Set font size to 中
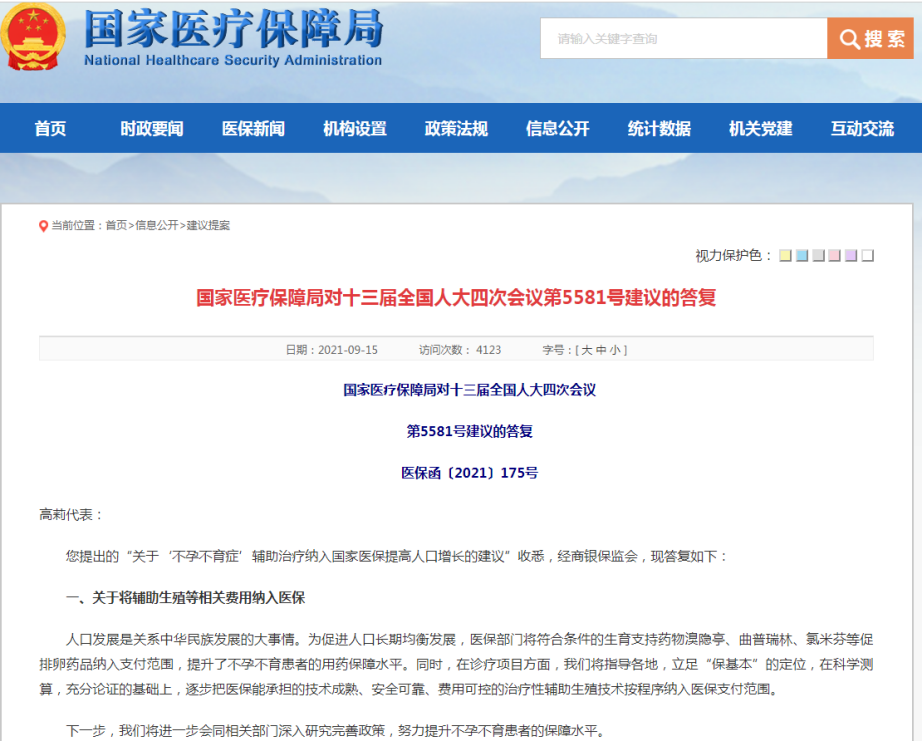 click(x=601, y=350)
